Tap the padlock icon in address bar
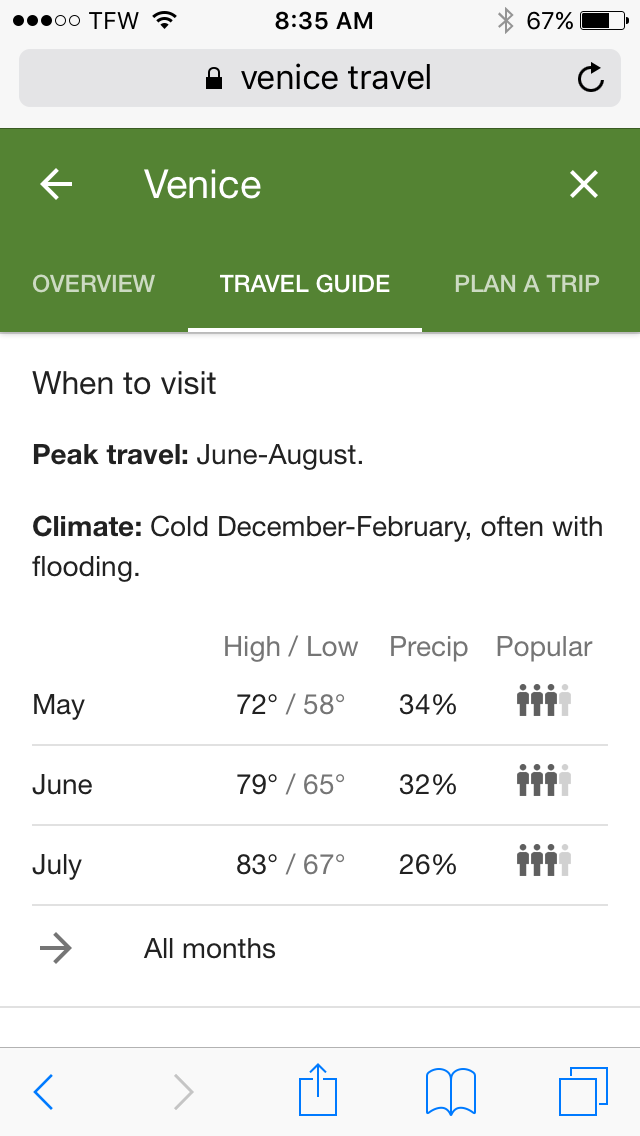The image size is (640, 1136). tap(213, 79)
